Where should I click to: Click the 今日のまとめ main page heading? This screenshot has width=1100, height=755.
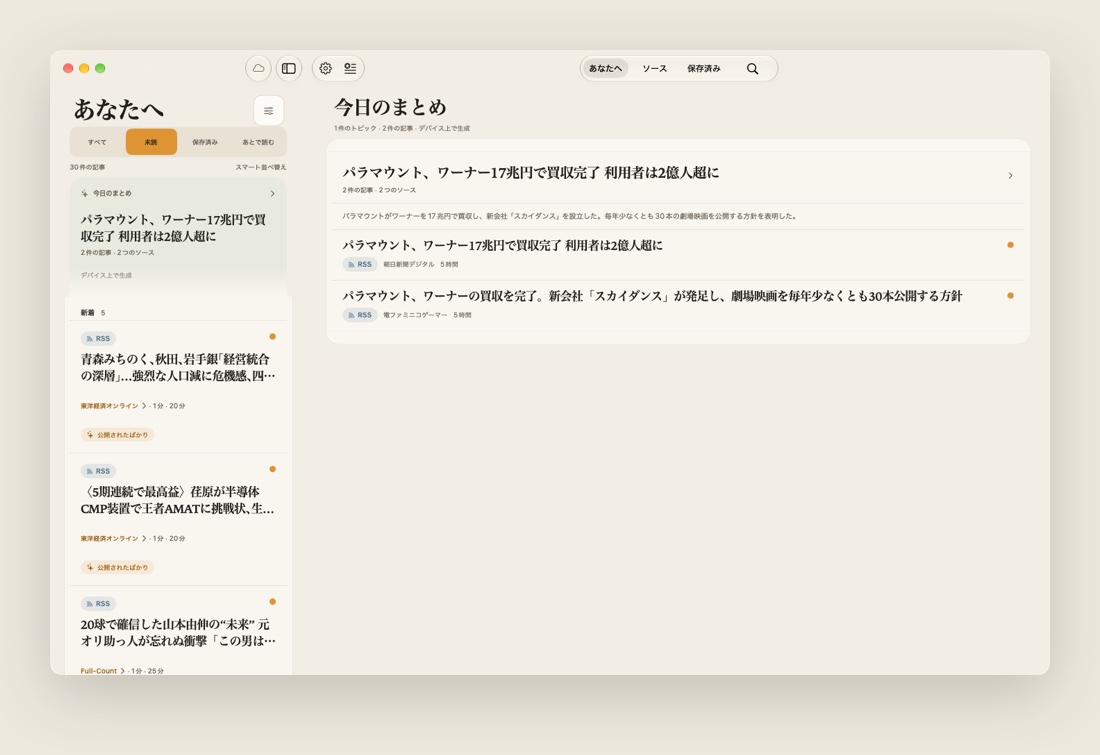pos(390,107)
